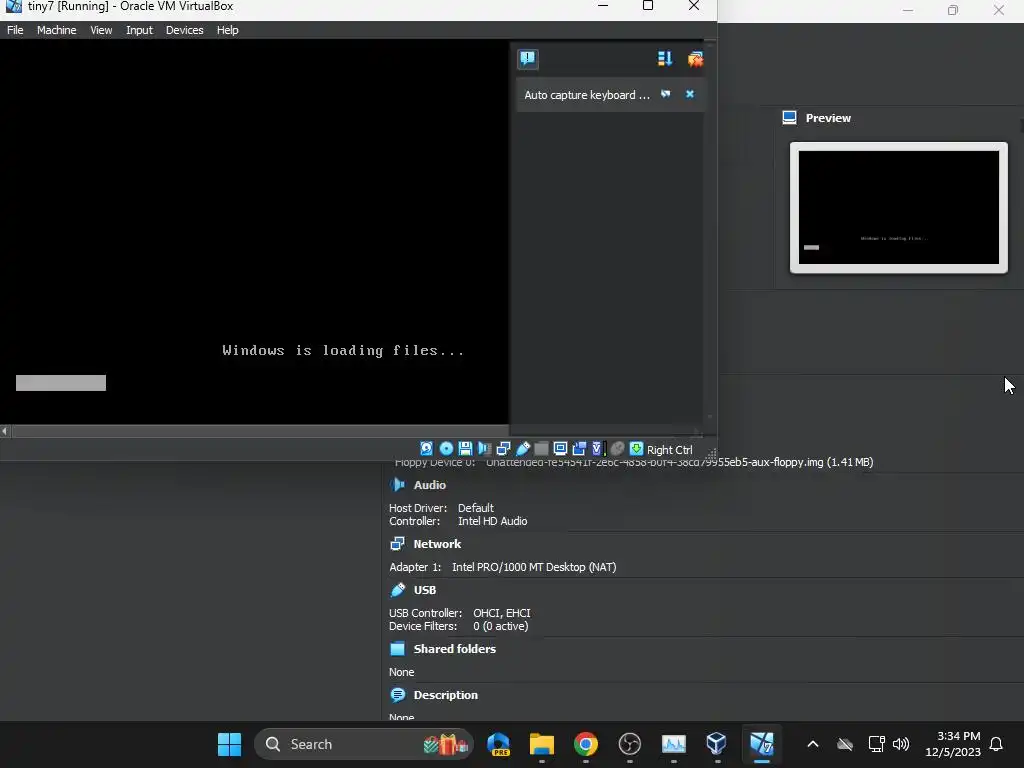Open the File menu

pos(15,30)
